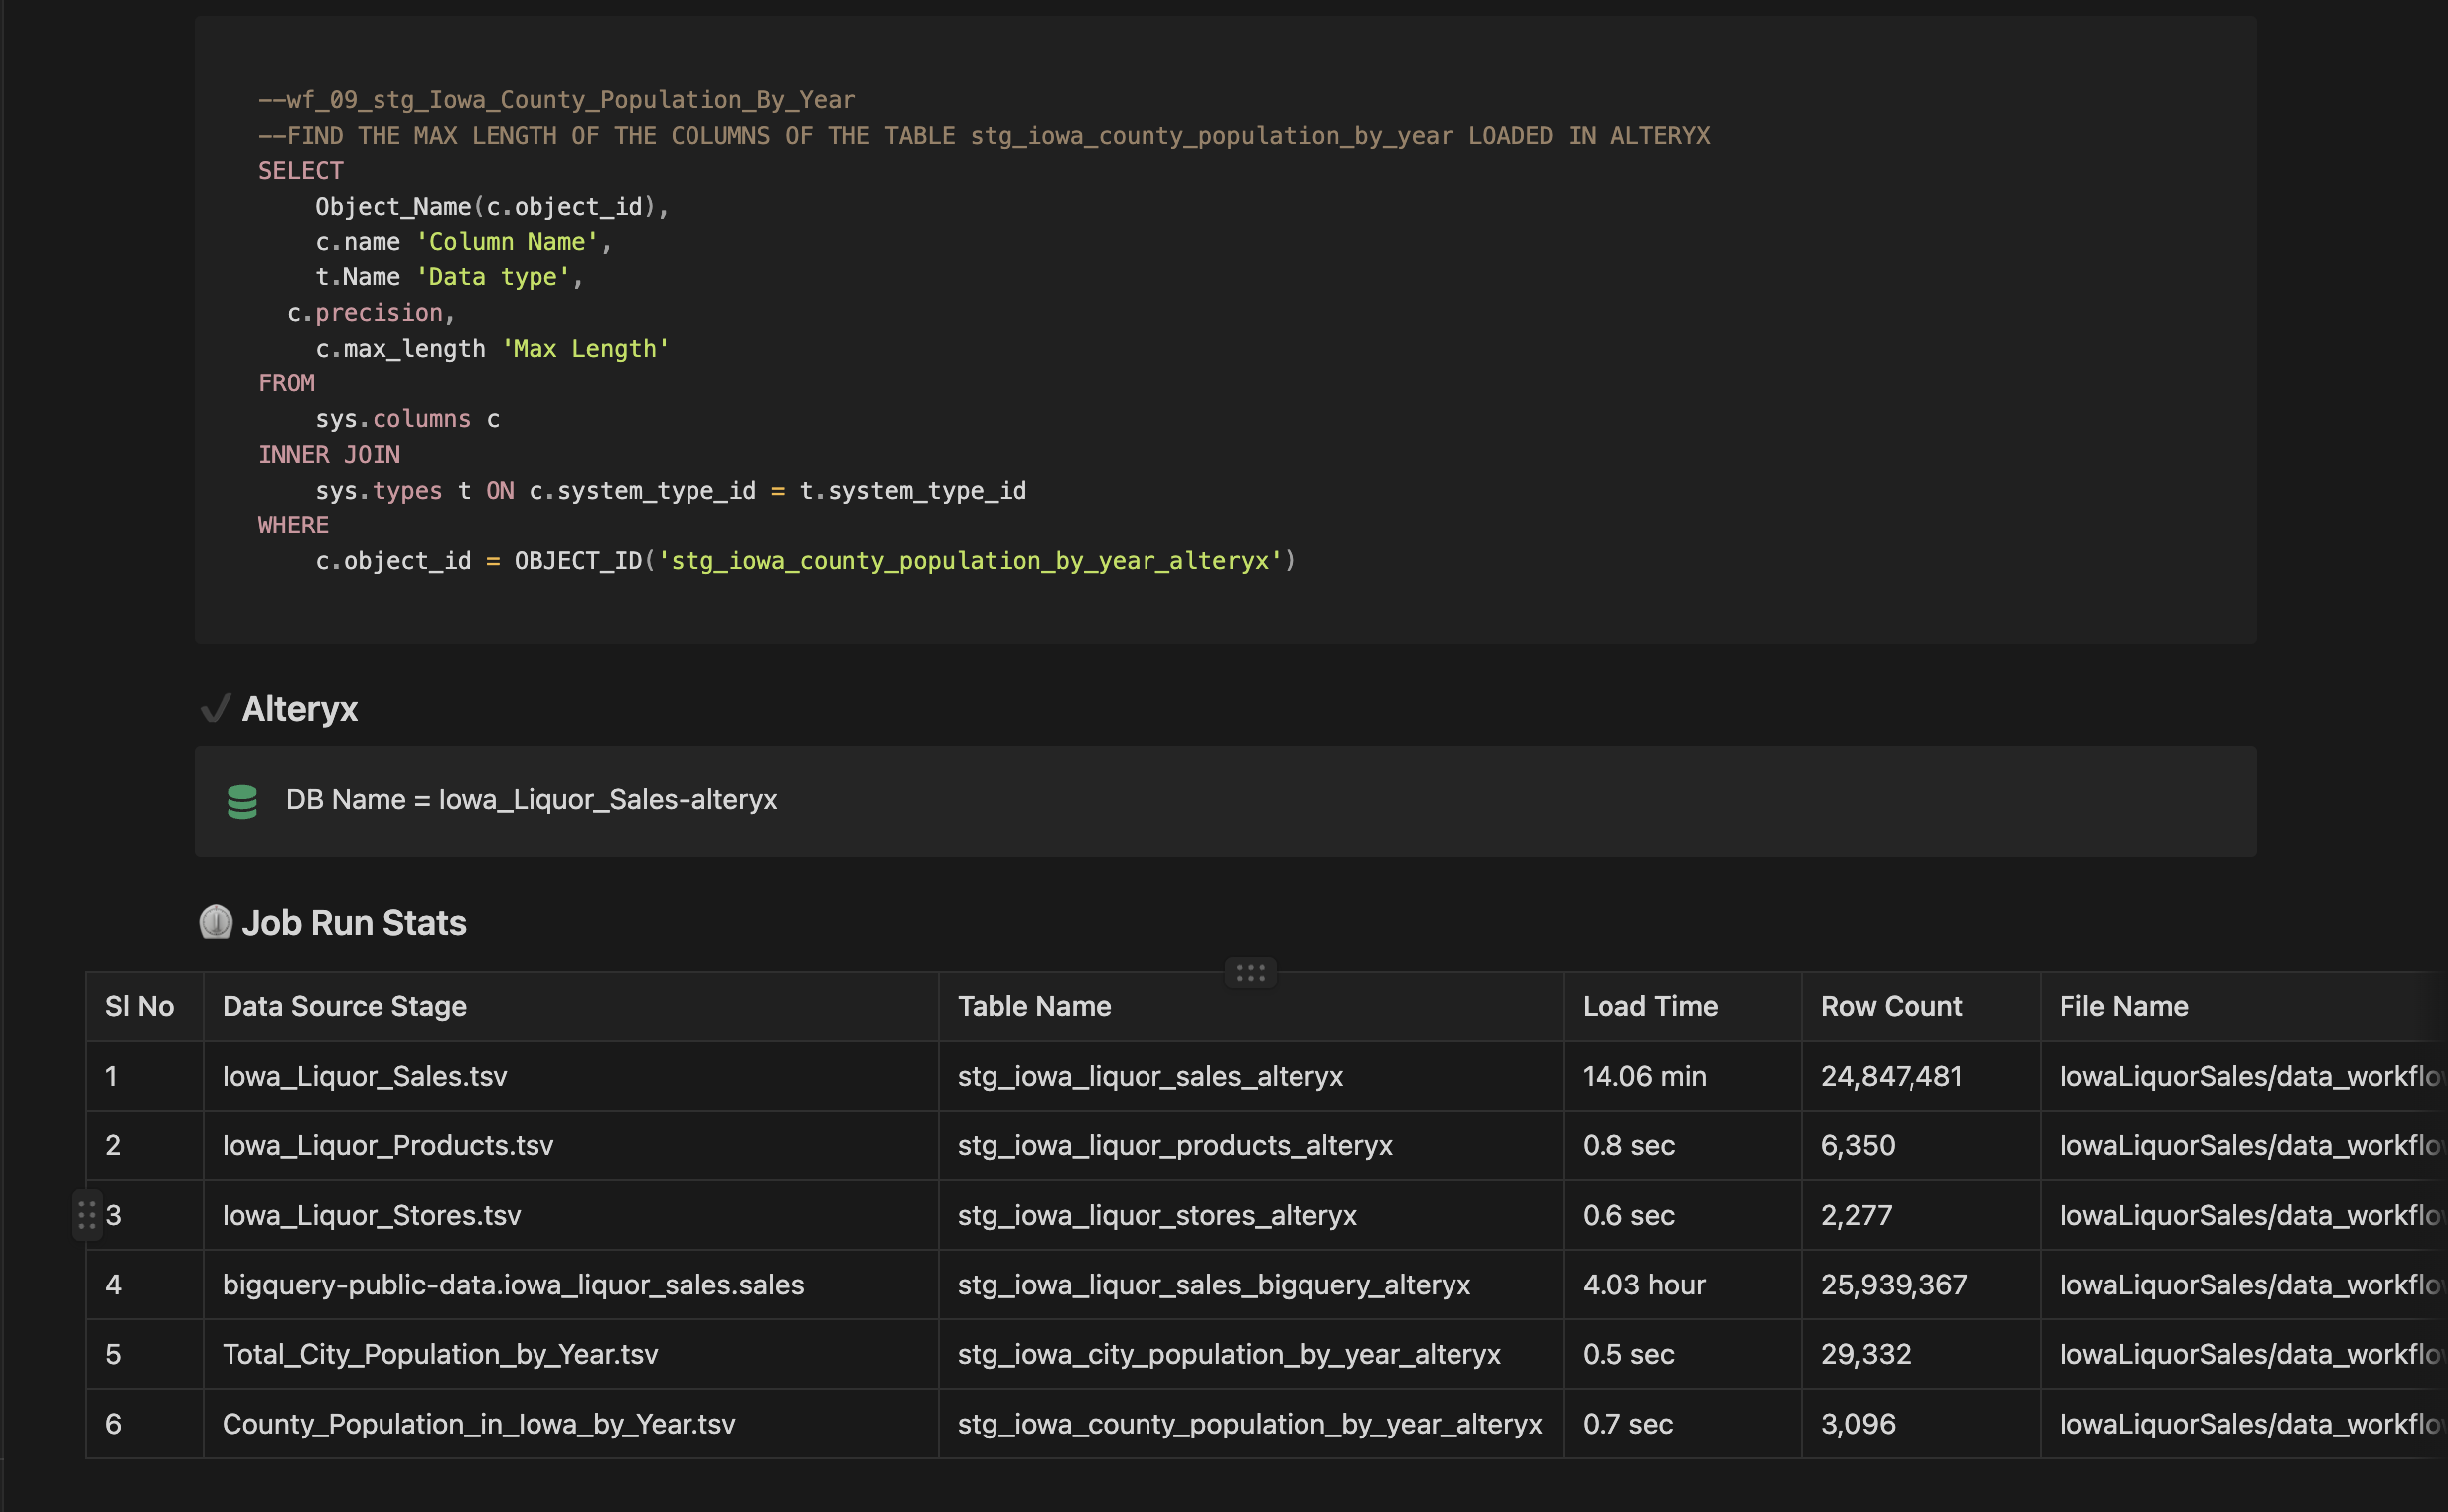Viewport: 2448px width, 1512px height.
Task: Click the Iowa_Liquor_Sales.tsv cell
Action: tap(571, 1076)
